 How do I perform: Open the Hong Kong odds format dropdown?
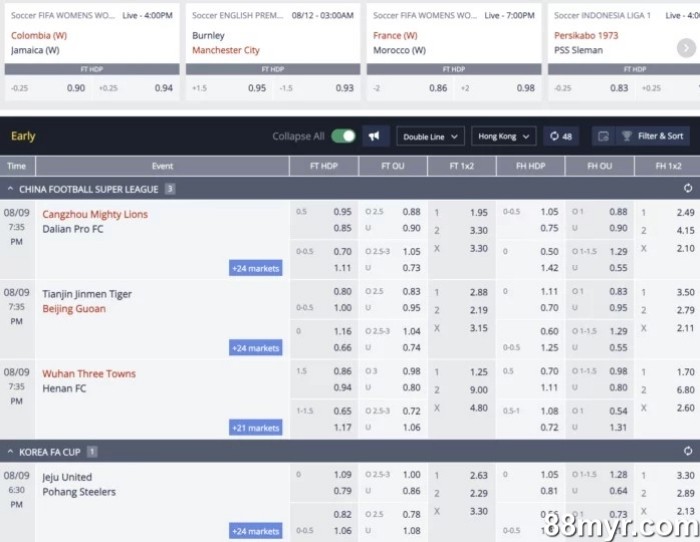[504, 136]
